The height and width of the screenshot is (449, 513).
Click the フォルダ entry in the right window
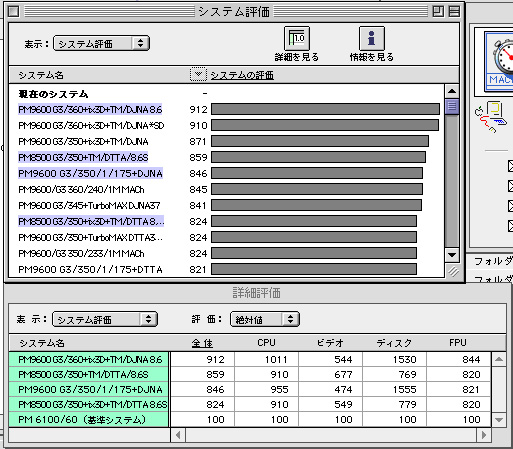point(493,261)
